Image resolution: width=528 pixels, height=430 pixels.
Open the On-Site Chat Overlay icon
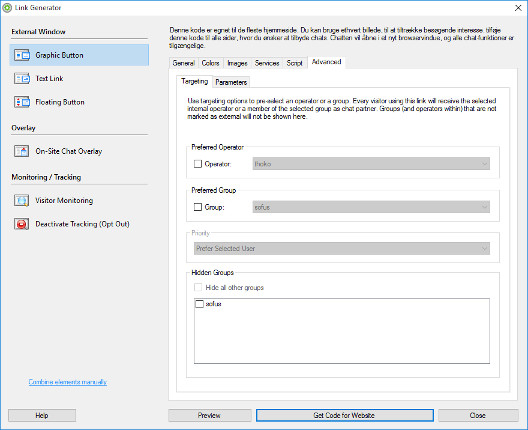(22, 151)
